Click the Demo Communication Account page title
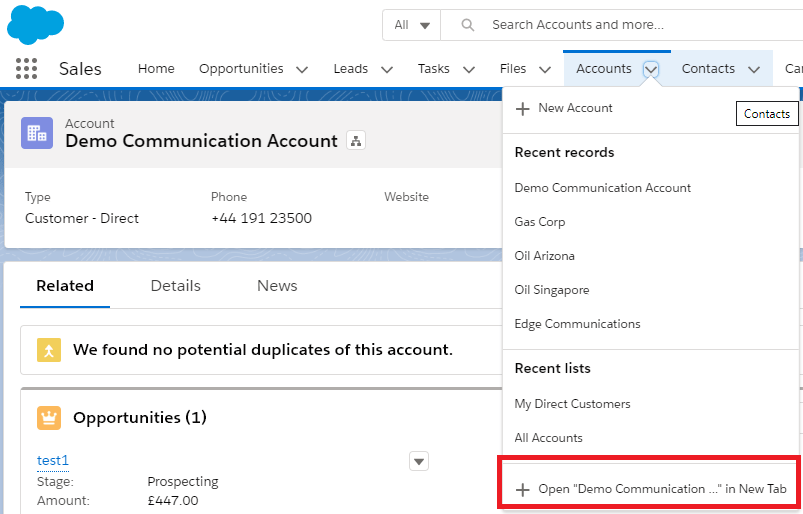803x514 pixels. tap(201, 141)
